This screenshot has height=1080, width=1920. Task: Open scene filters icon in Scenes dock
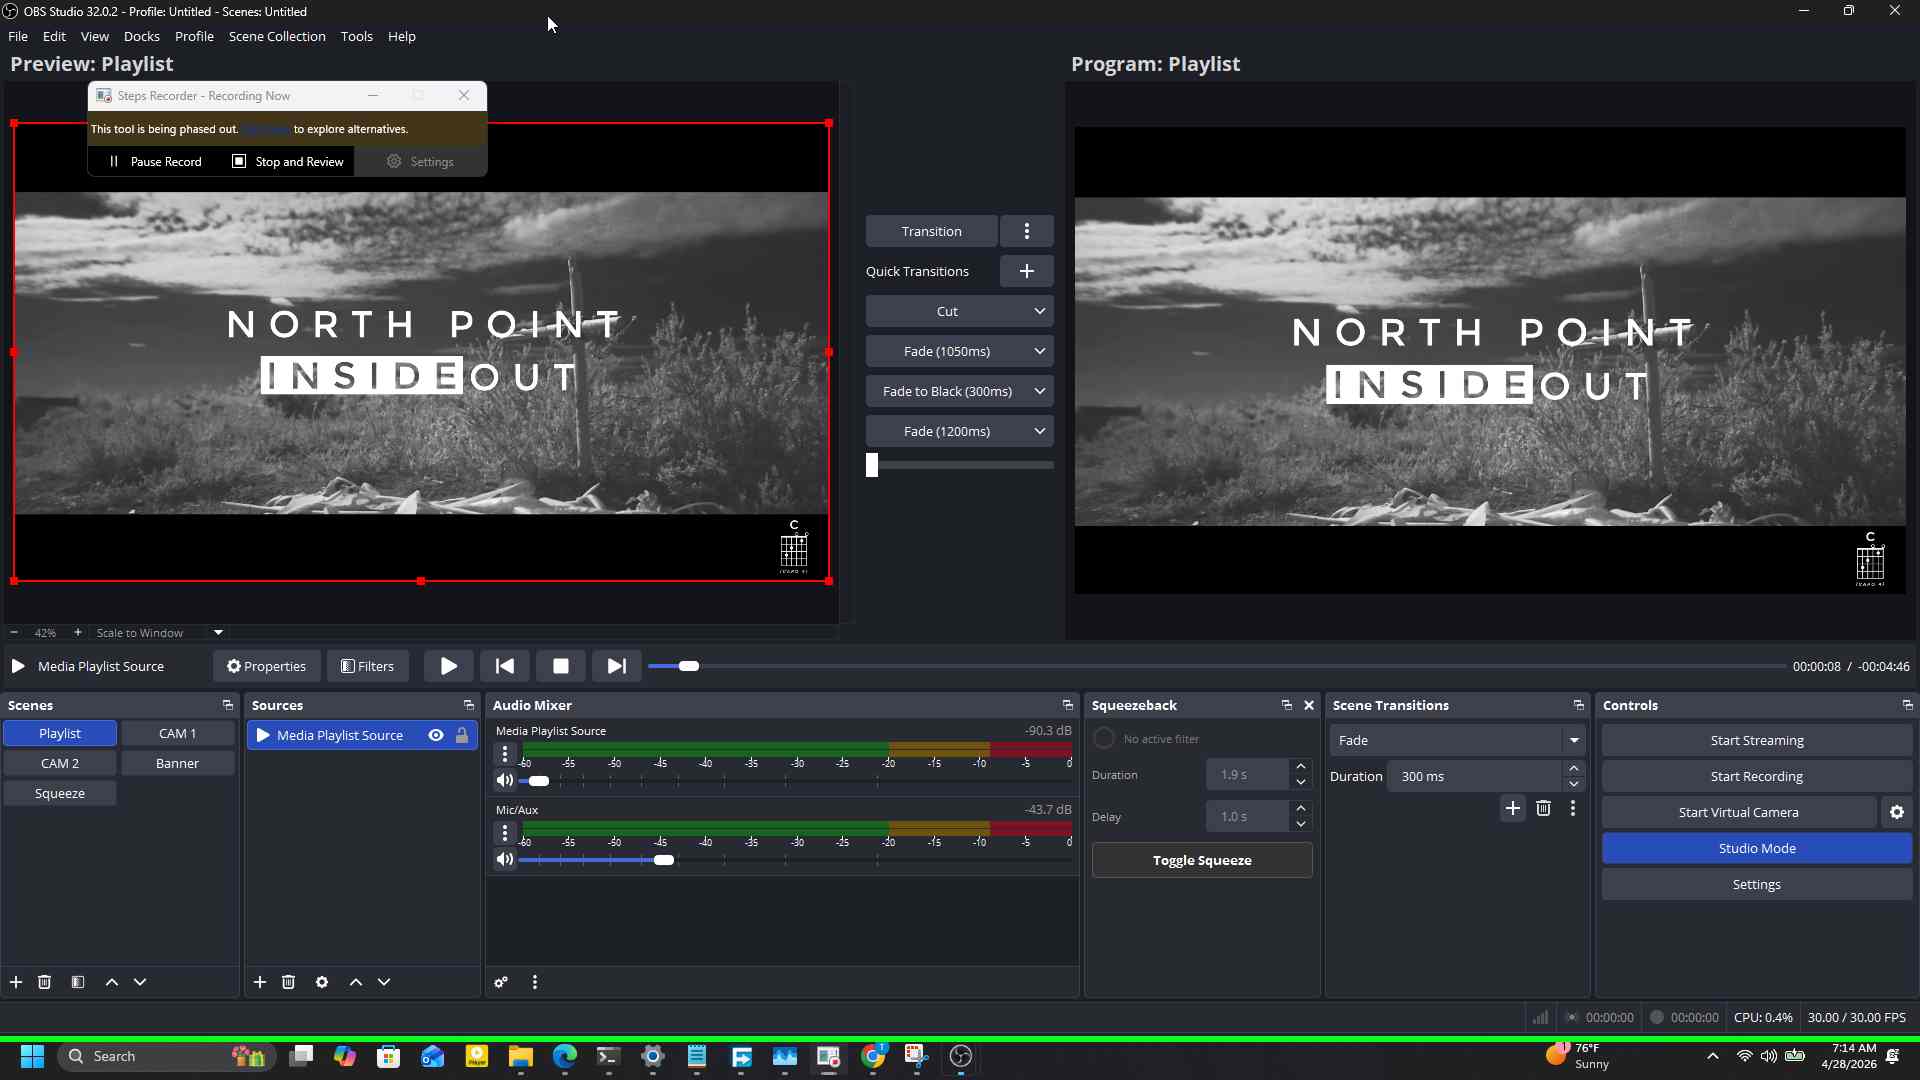(78, 982)
